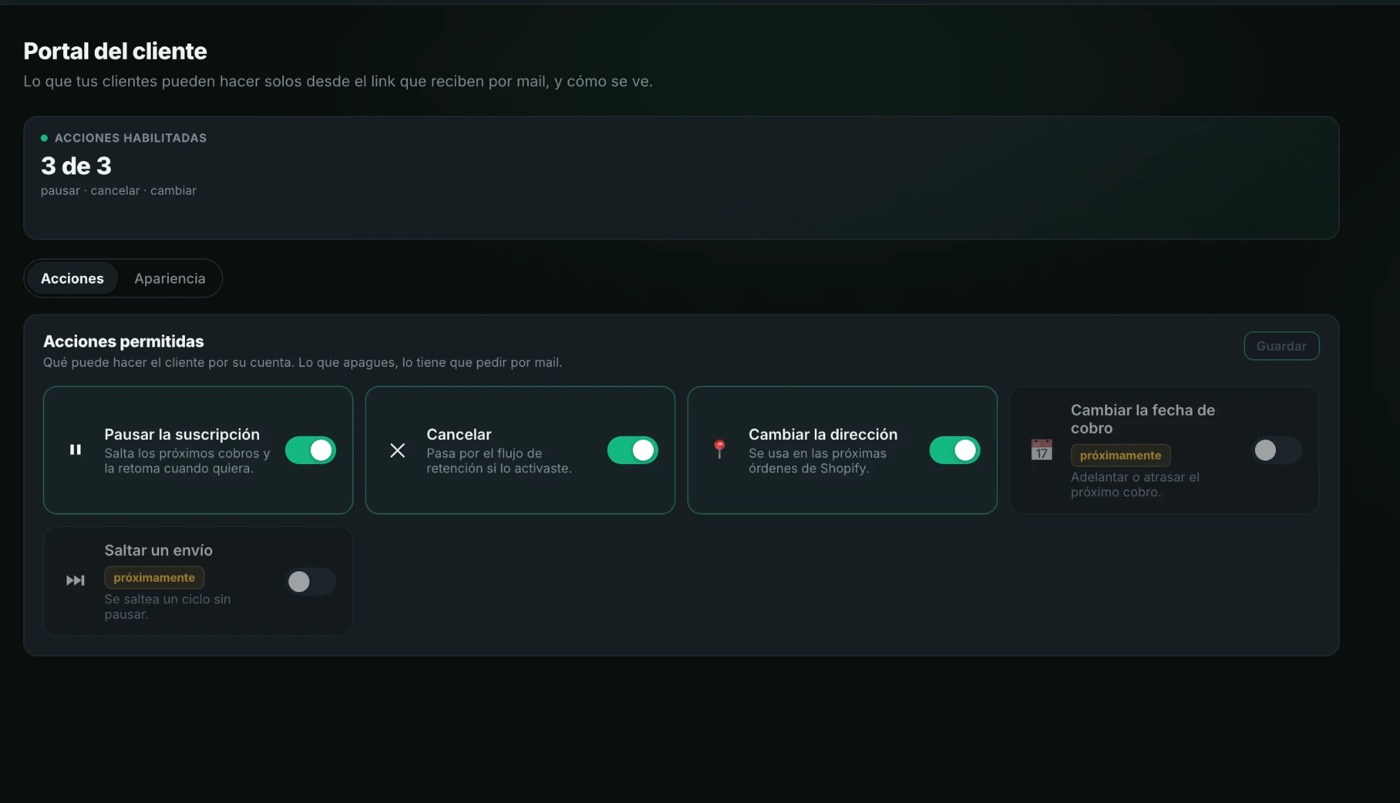Click the skip-forward icon for Saltar un envío

75,580
